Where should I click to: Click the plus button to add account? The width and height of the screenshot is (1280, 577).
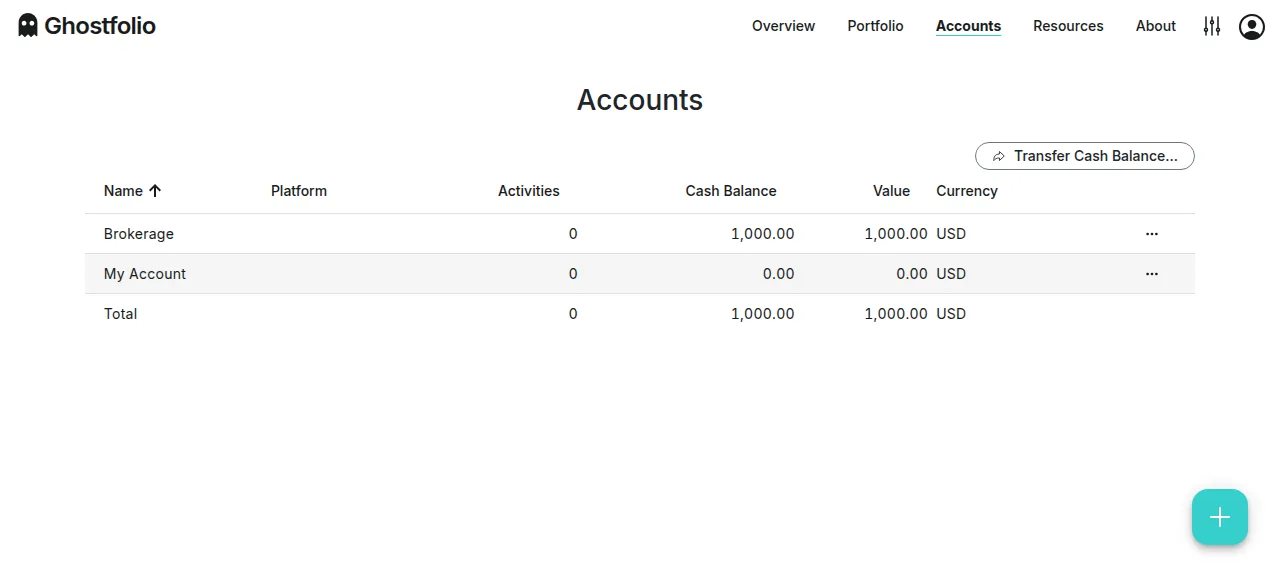1220,517
